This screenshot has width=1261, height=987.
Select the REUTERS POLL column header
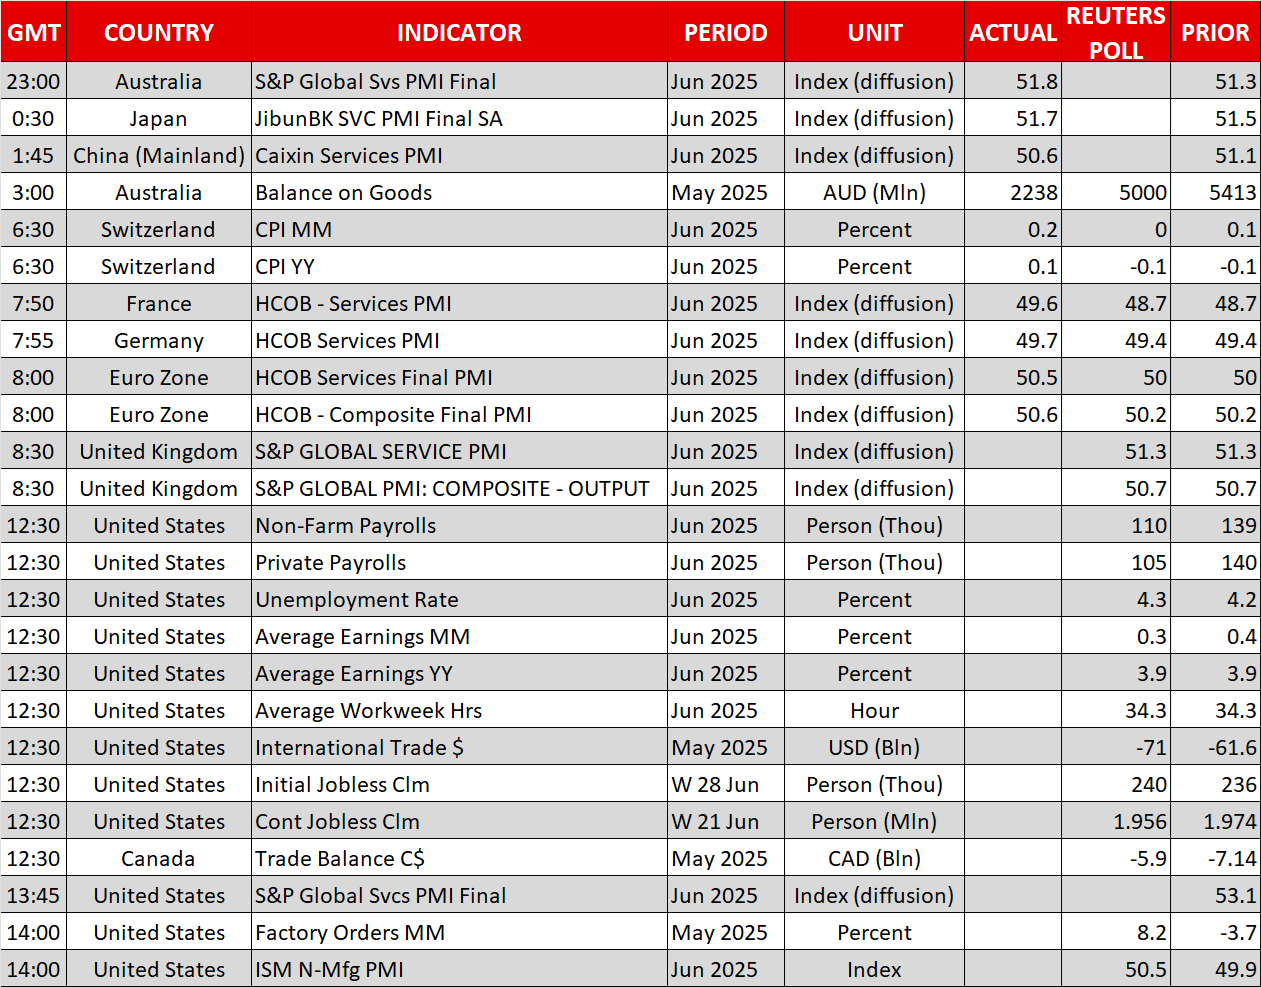pyautogui.click(x=1115, y=33)
